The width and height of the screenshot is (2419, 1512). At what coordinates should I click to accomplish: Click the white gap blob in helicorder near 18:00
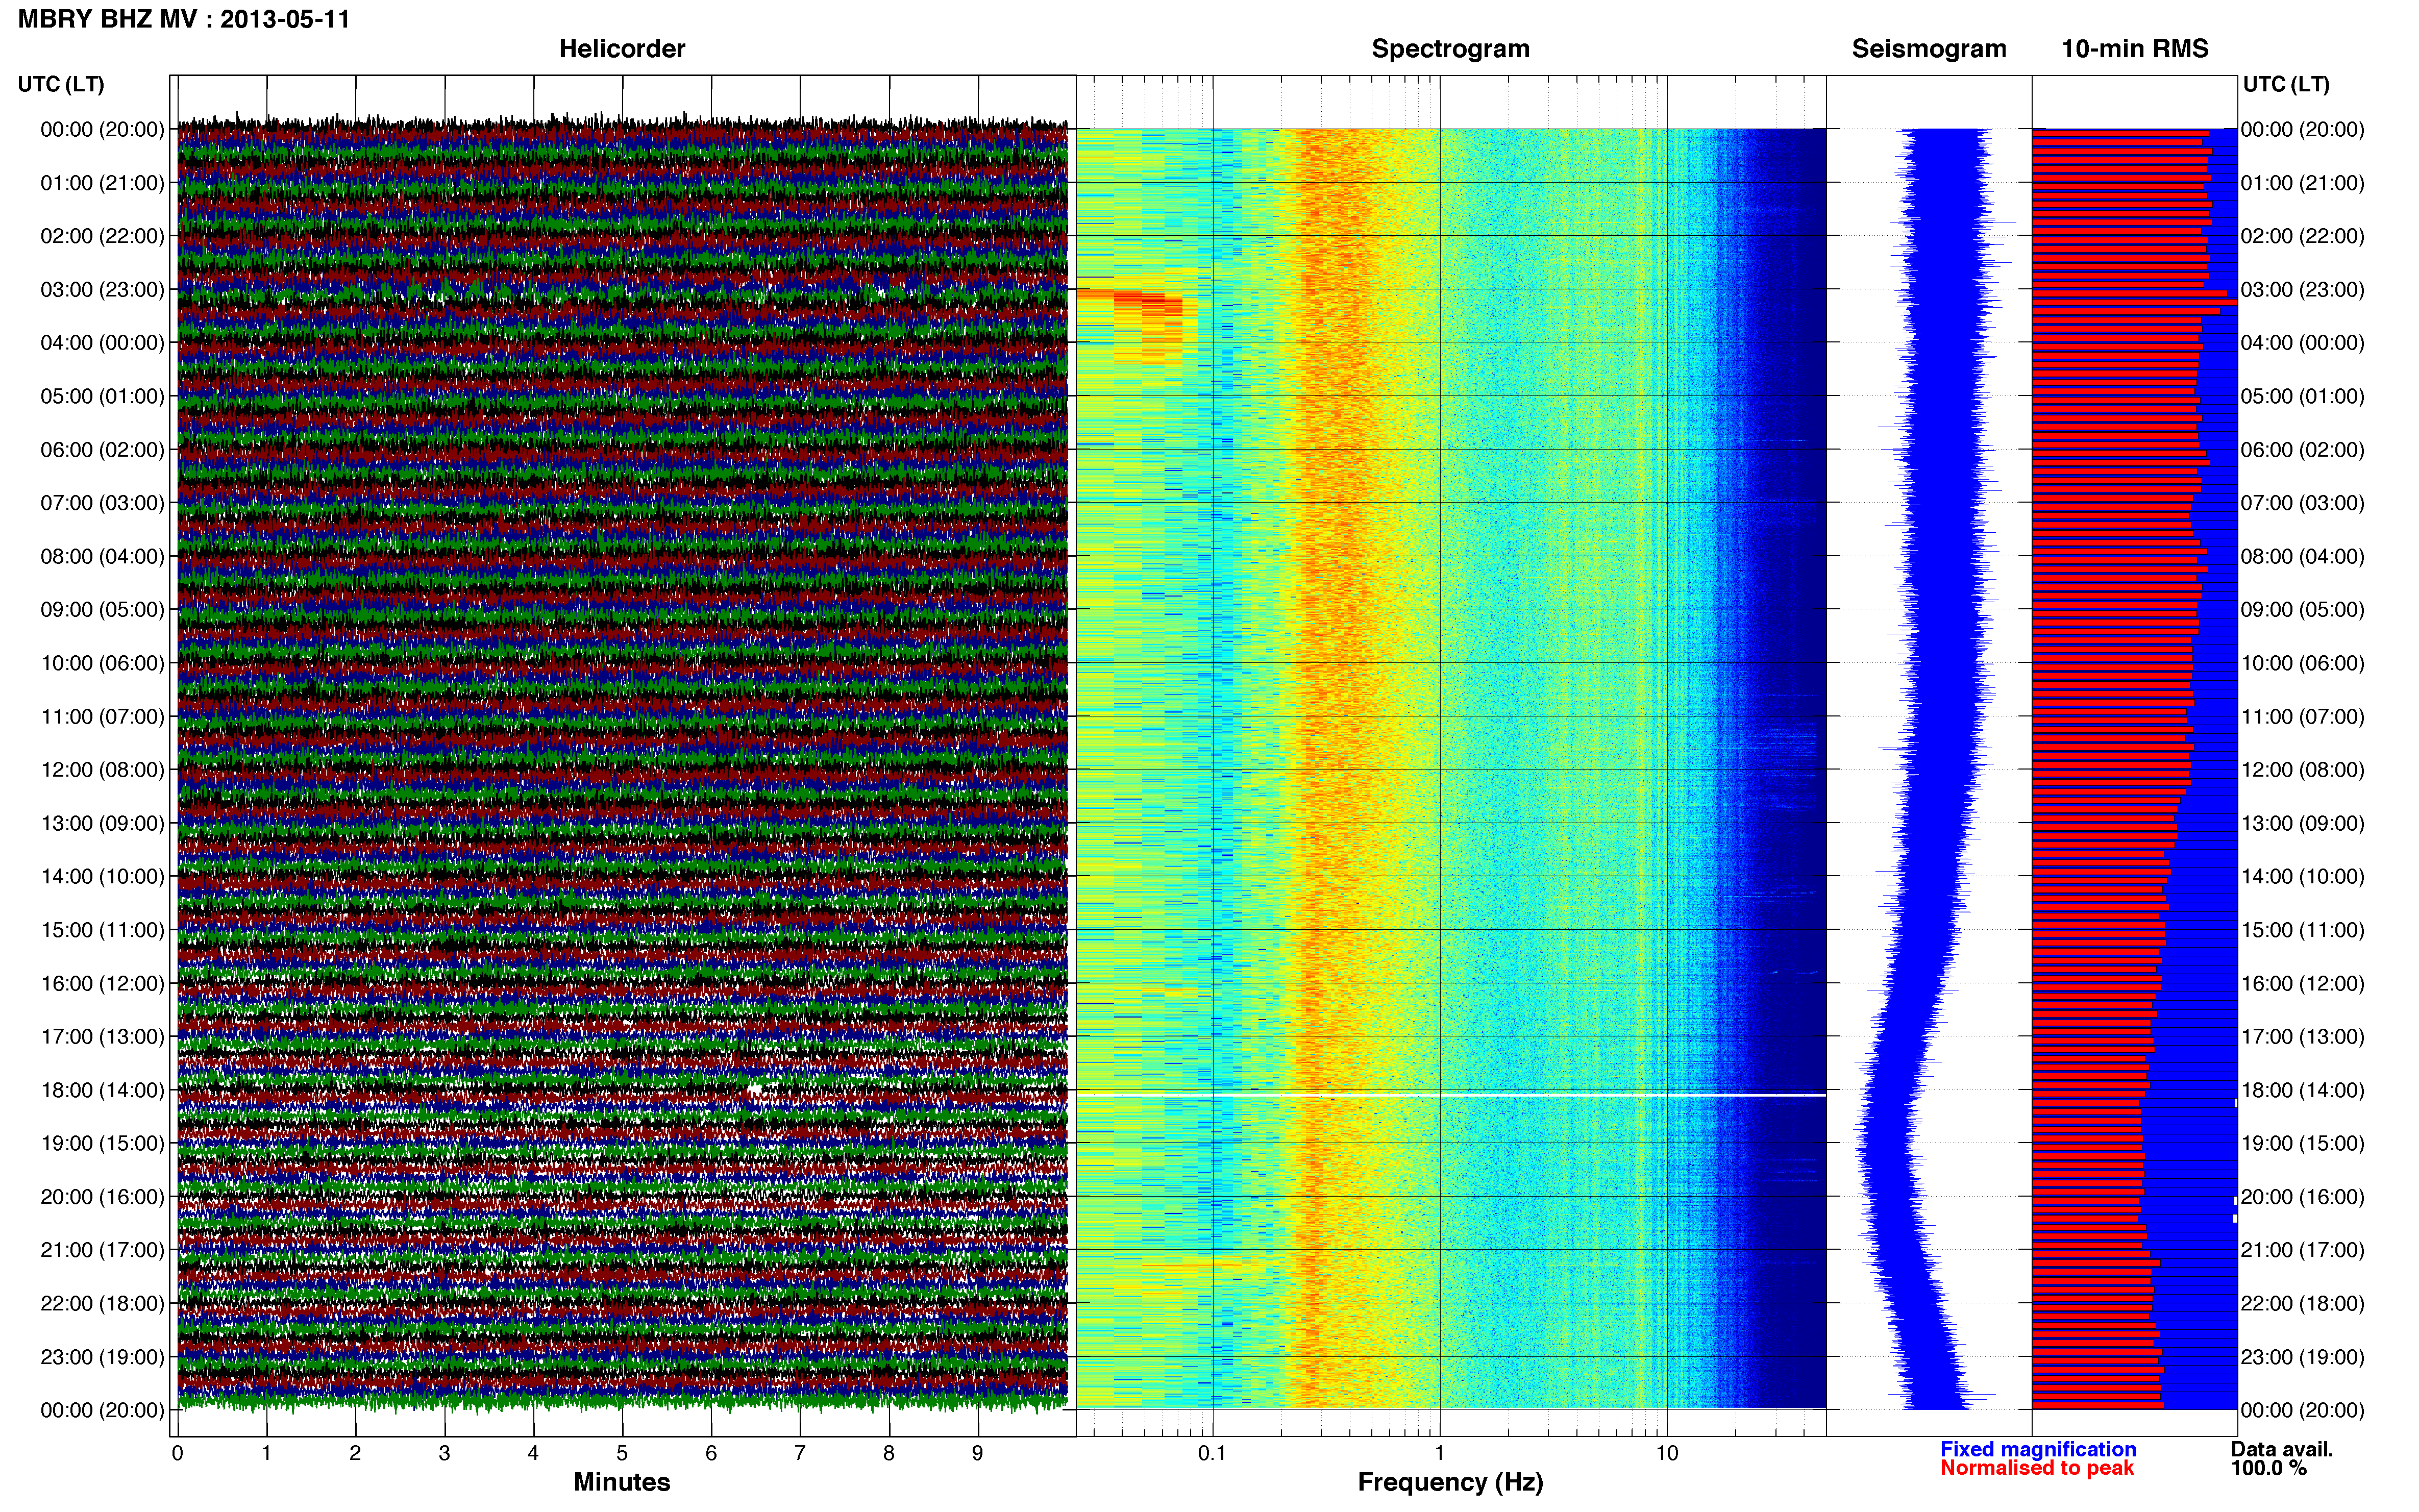pos(755,1089)
